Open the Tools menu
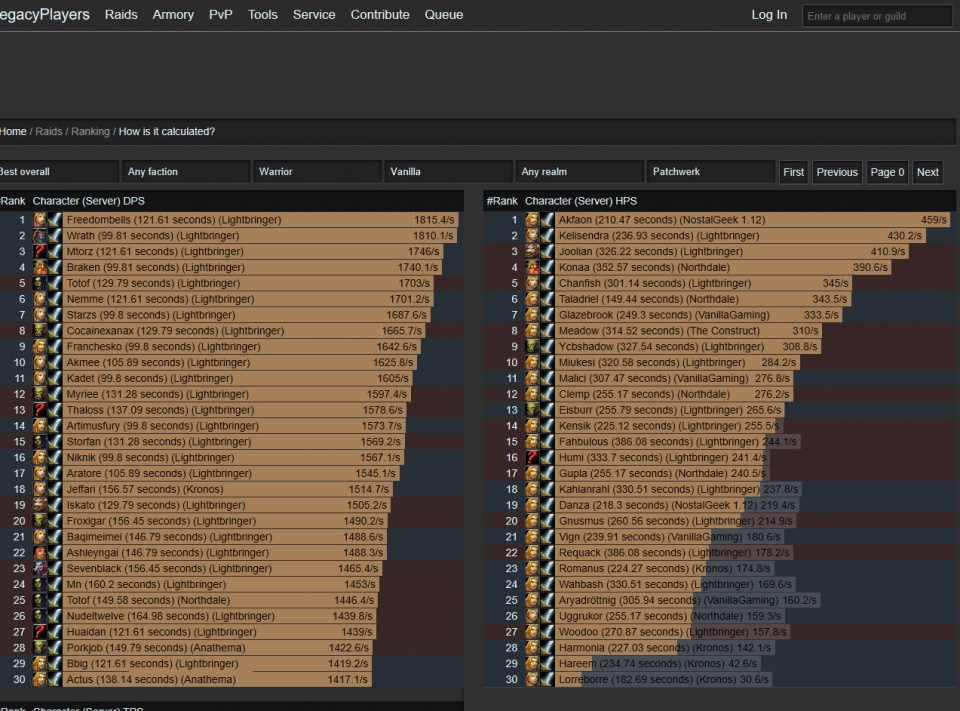 coord(263,15)
